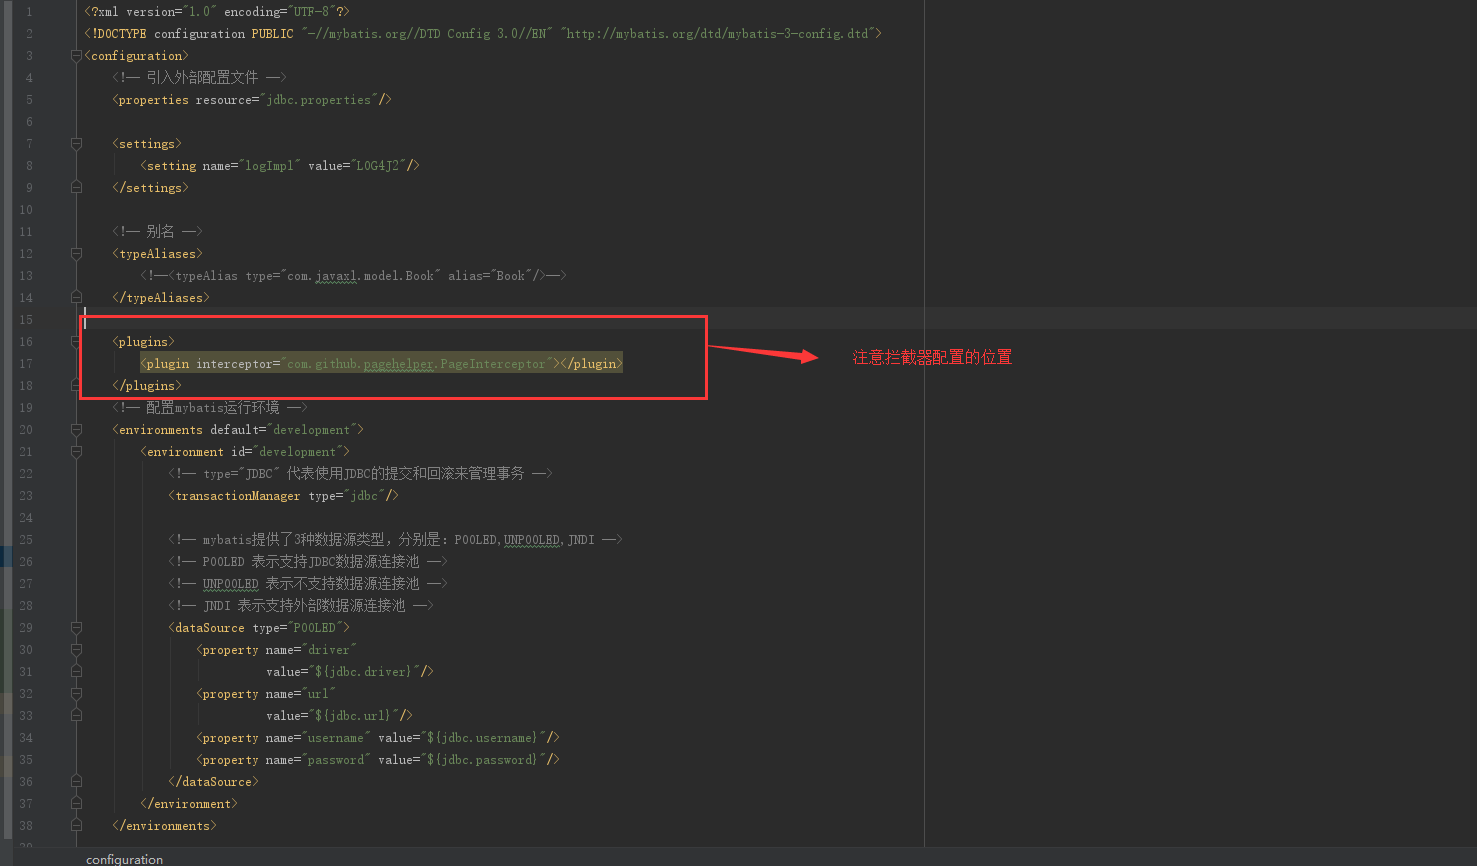The image size is (1477, 866).
Task: Click the ${jdbc.driver} value text
Action: tap(362, 672)
